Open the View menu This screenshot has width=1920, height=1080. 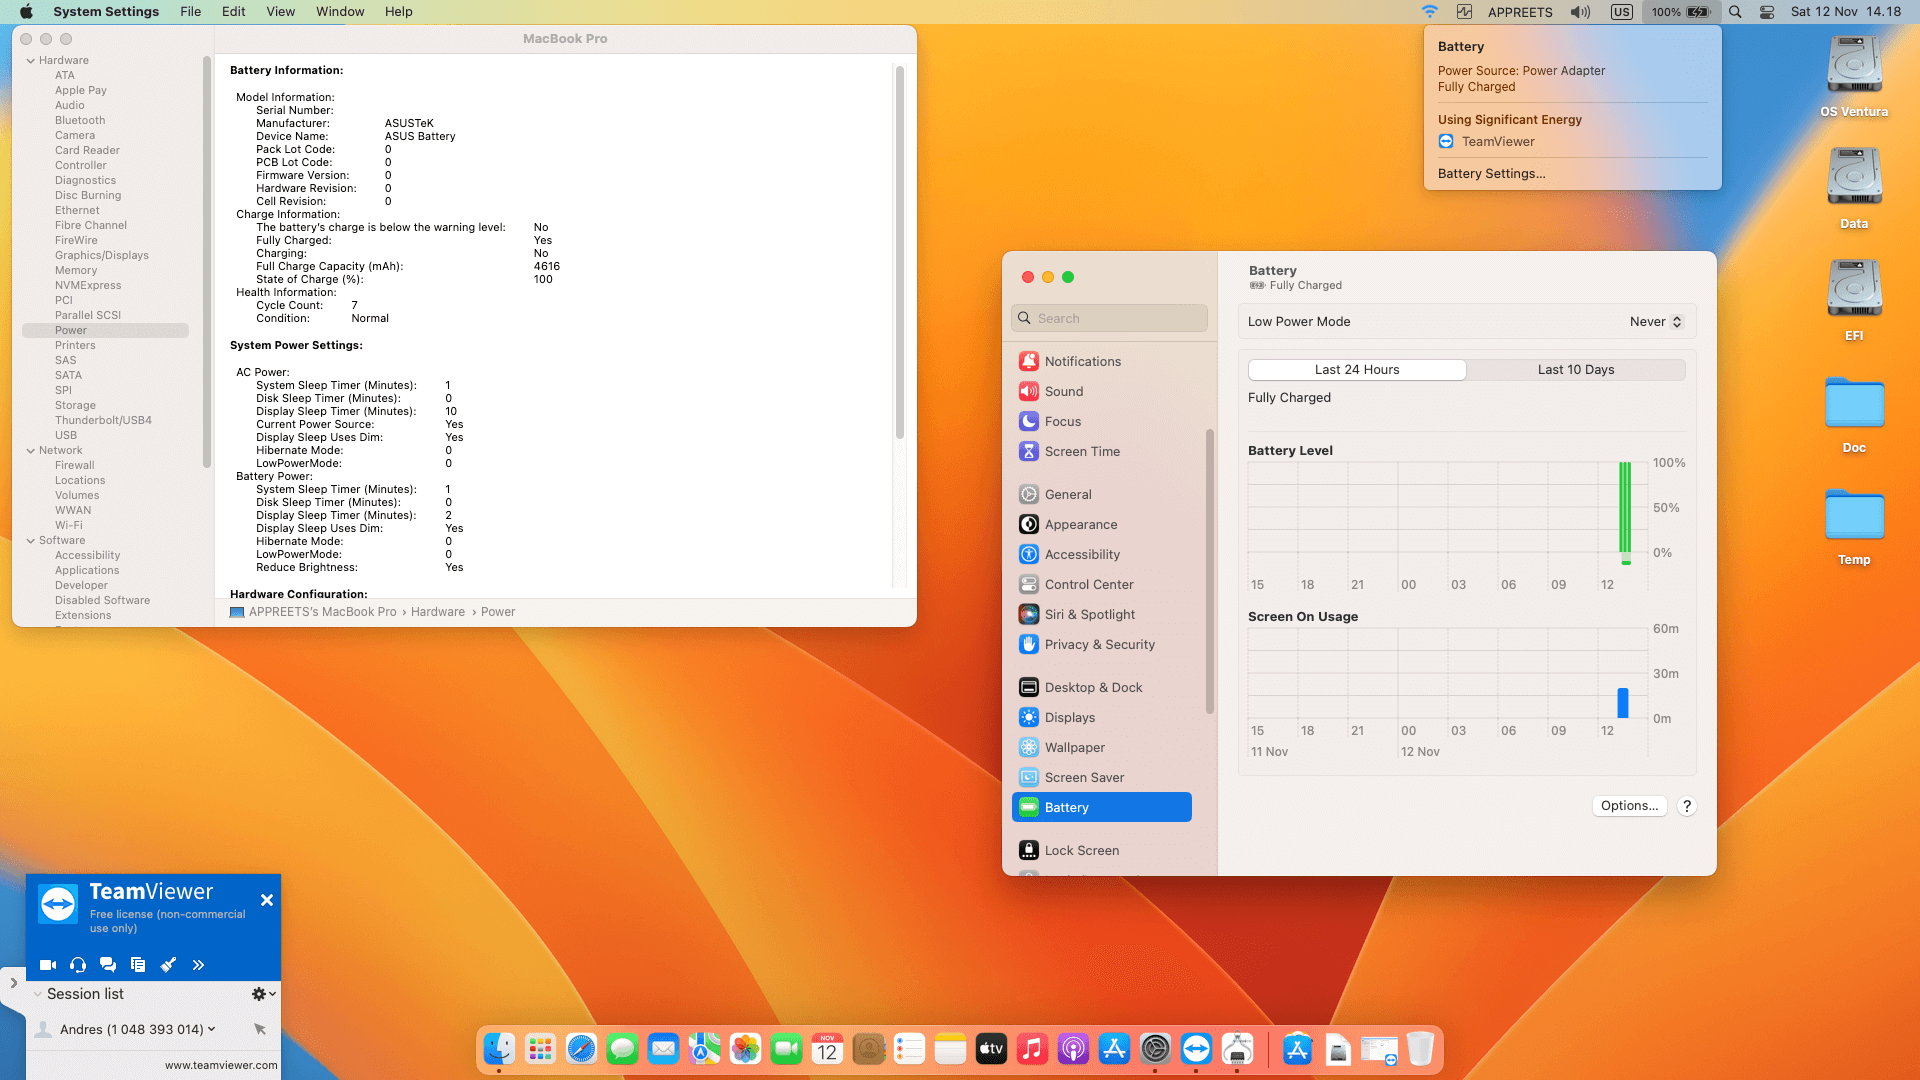(281, 12)
